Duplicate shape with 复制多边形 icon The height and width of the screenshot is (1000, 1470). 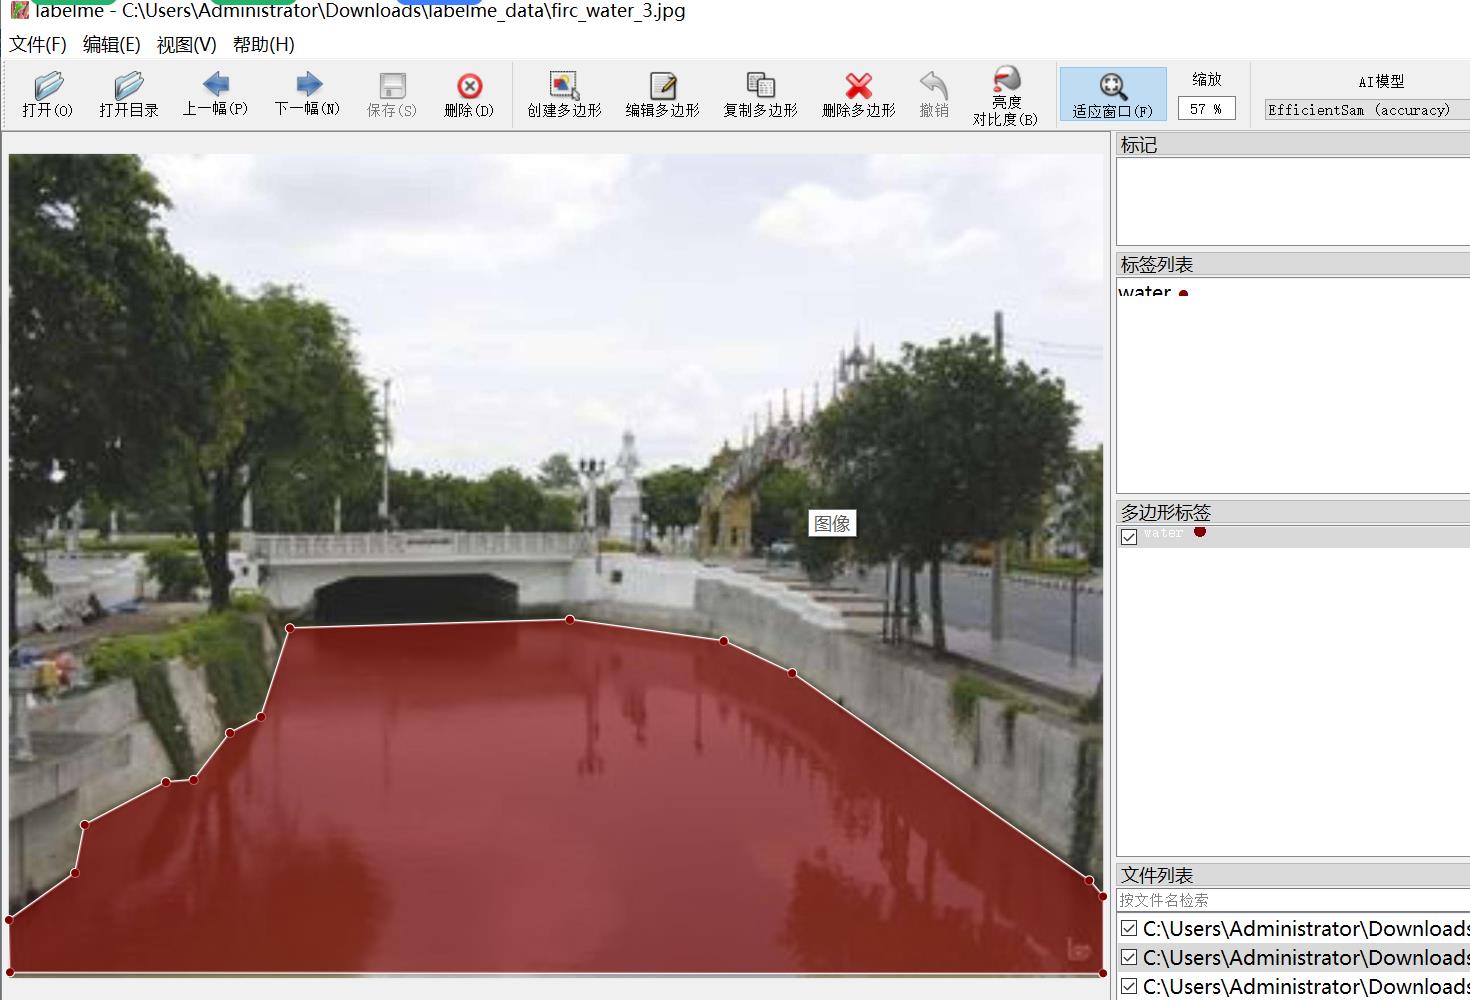point(760,94)
